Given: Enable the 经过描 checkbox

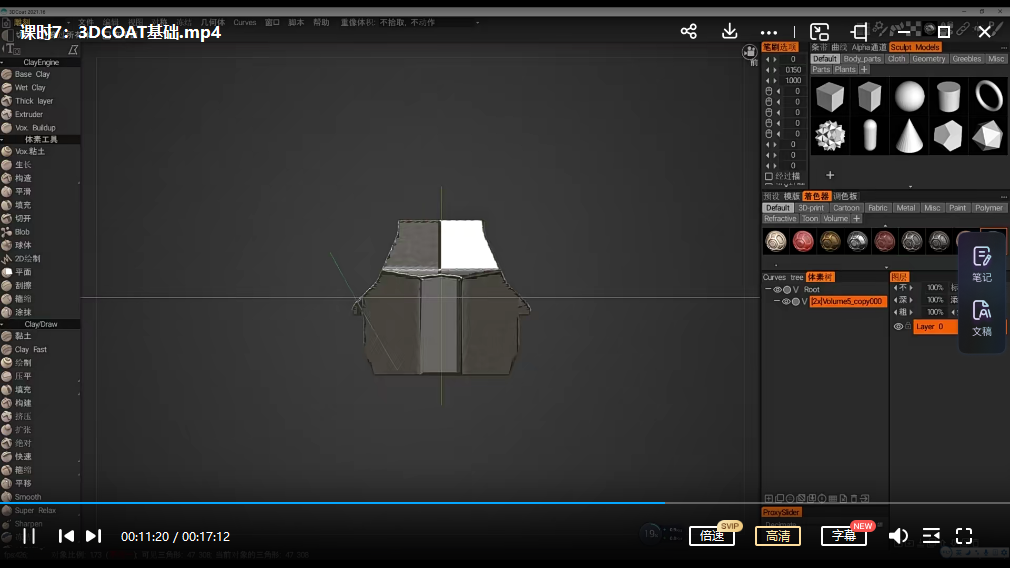Looking at the screenshot, I should tap(768, 176).
